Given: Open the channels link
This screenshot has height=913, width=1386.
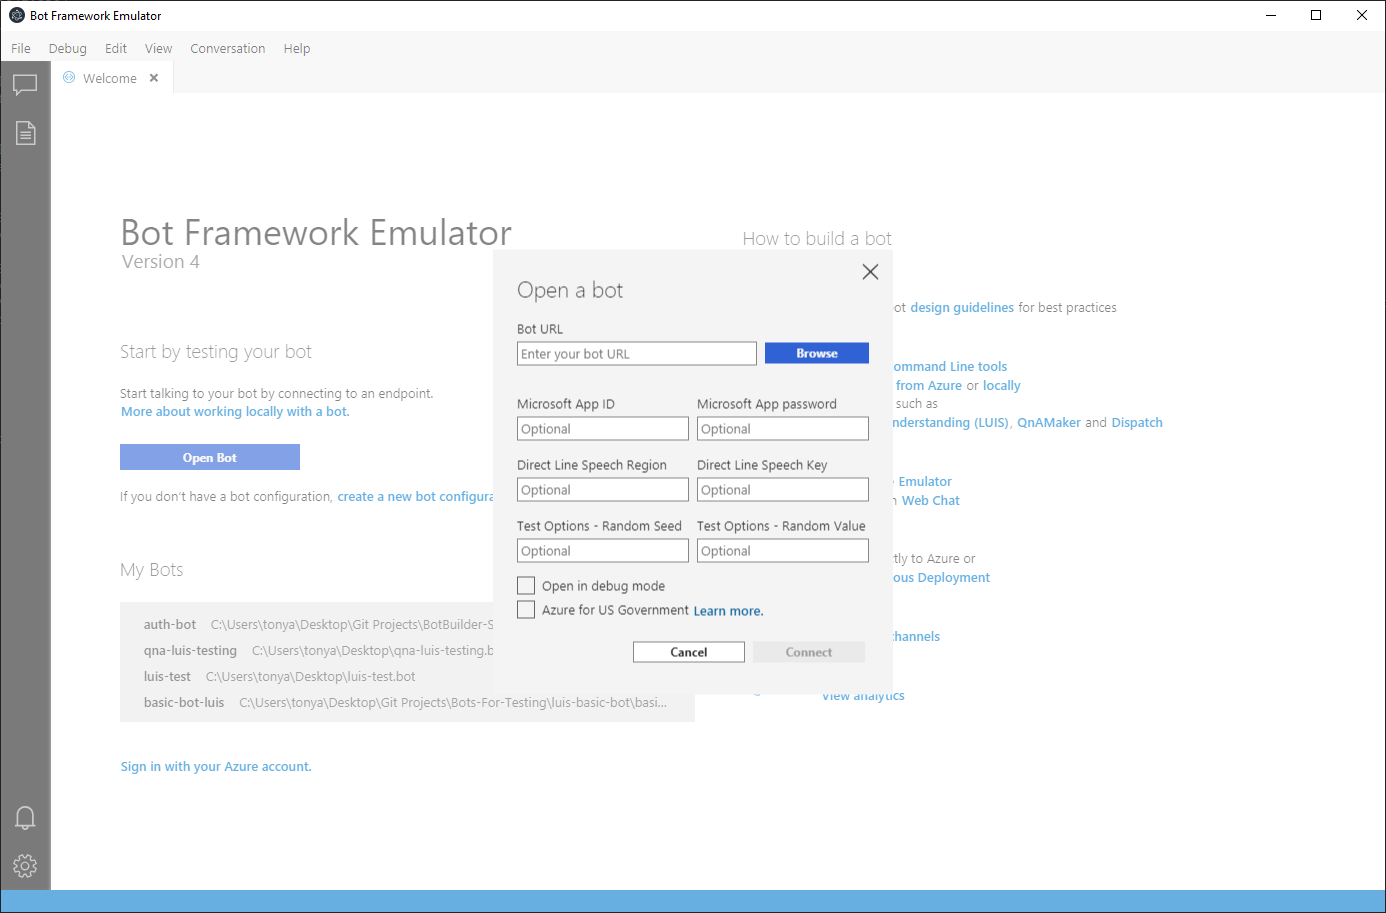Looking at the screenshot, I should [x=916, y=636].
